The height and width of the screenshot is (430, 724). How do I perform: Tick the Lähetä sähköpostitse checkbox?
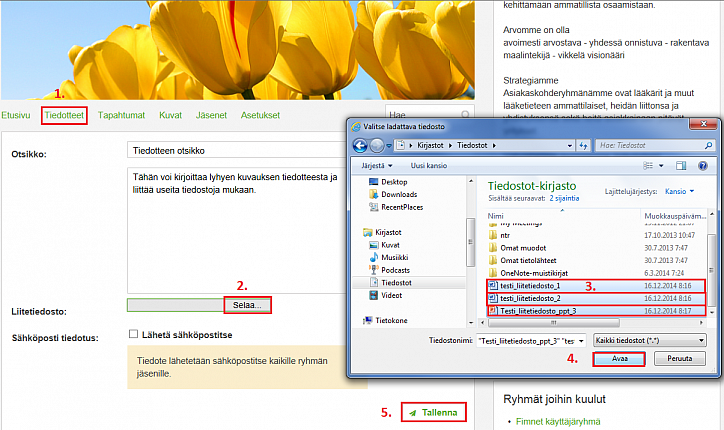133,334
